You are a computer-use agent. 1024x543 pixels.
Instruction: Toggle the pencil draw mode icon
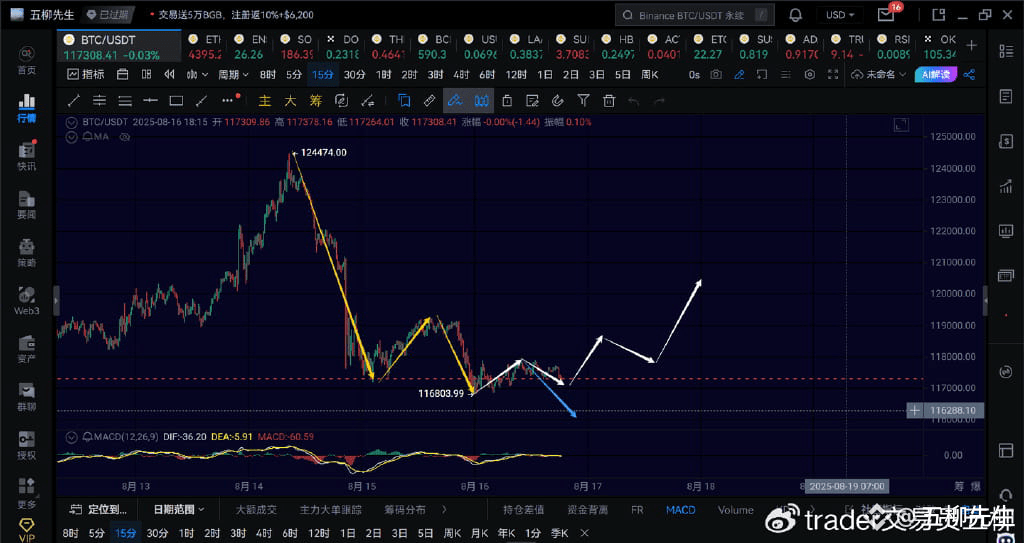tap(739, 74)
